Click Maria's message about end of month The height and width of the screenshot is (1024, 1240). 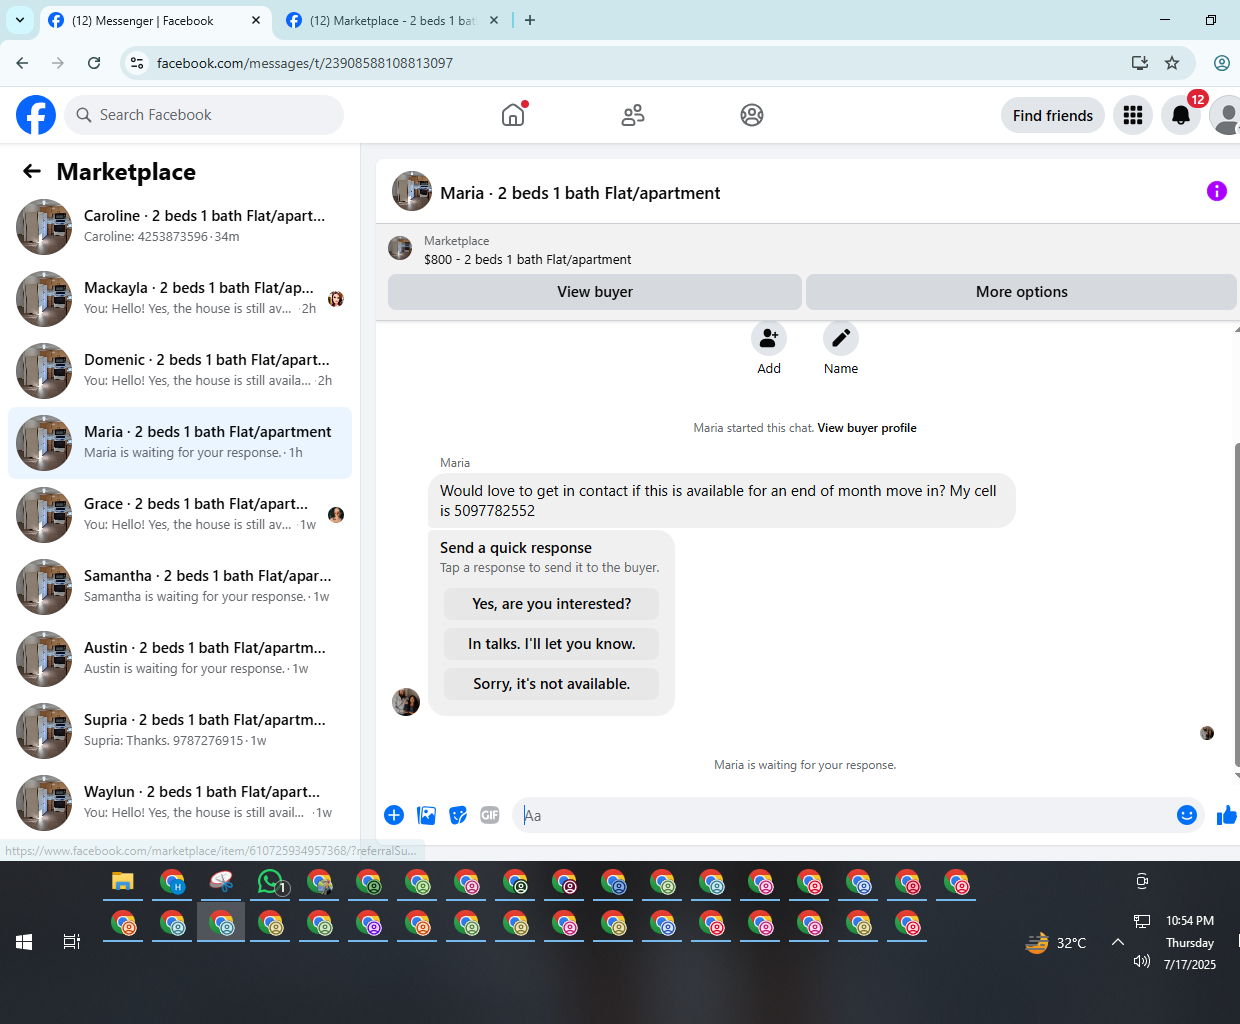click(x=722, y=501)
